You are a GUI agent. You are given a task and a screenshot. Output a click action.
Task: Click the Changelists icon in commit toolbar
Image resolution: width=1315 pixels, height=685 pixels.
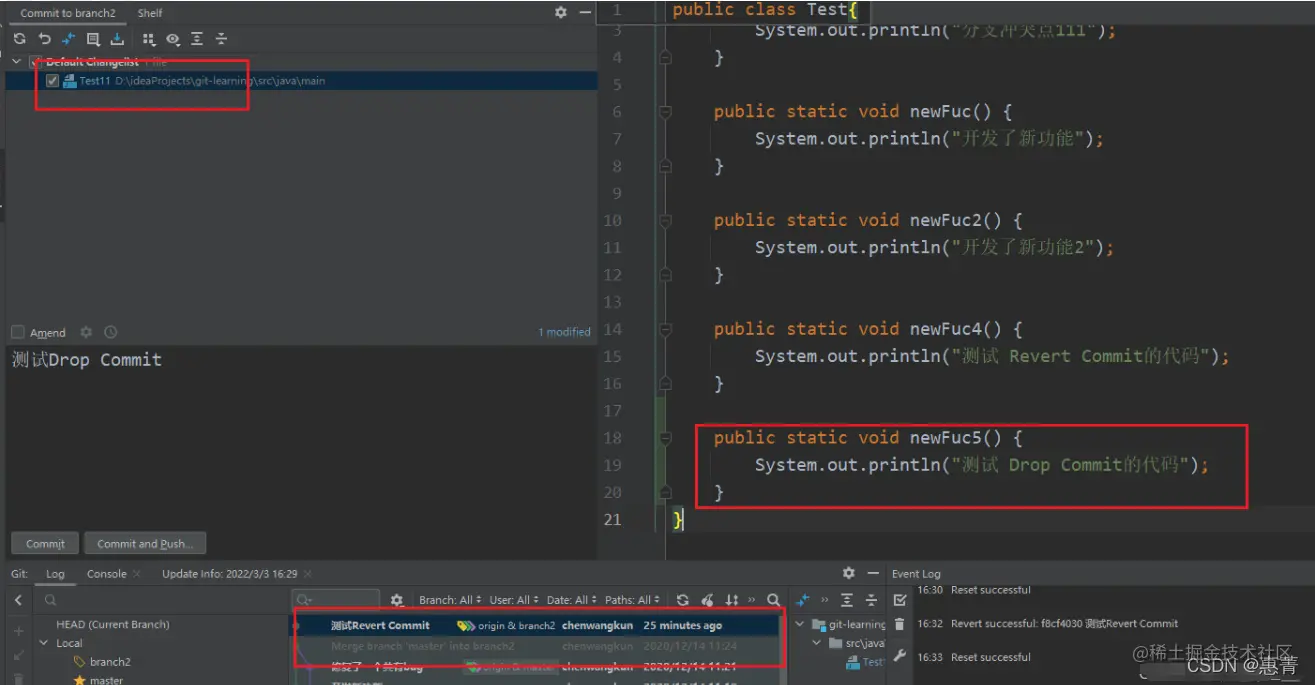93,39
